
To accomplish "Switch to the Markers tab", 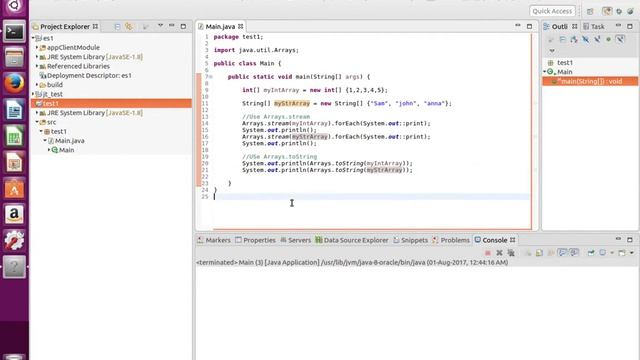I will coord(214,240).
